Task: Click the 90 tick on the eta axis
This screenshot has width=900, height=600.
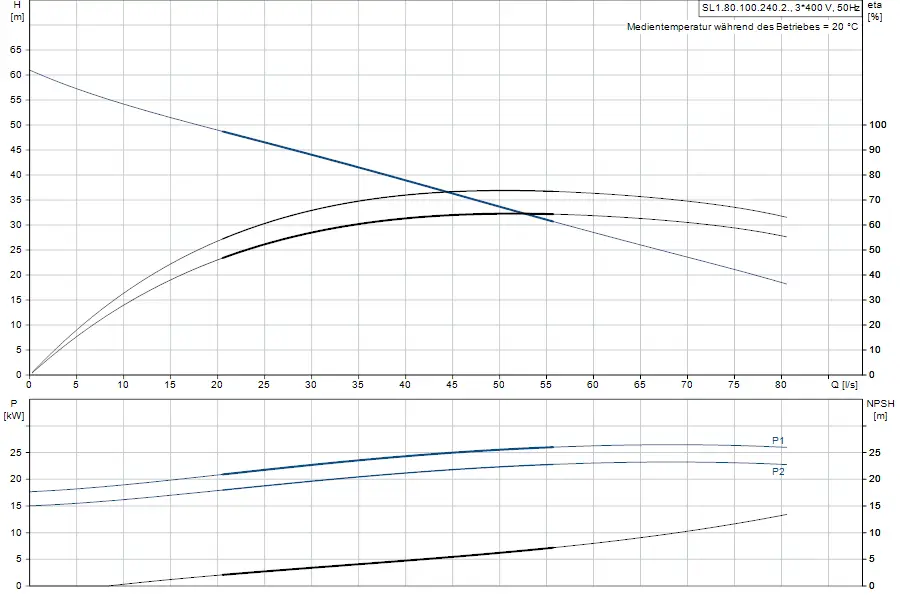Action: point(875,150)
